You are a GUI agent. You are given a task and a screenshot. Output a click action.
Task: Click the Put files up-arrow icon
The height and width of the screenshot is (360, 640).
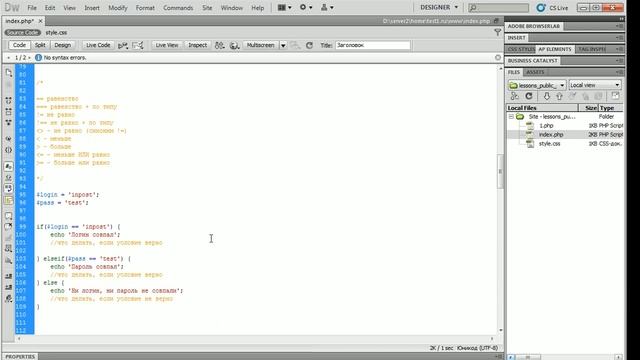coord(560,96)
